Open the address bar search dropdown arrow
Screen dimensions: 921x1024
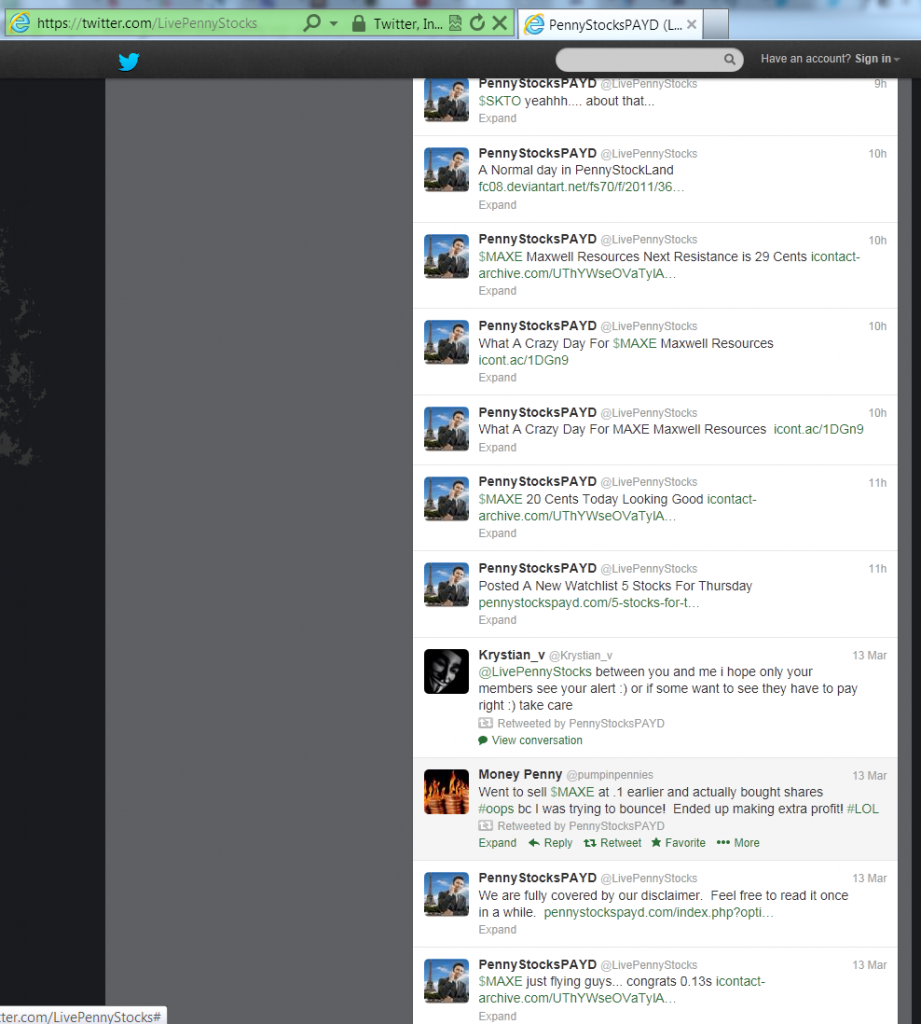click(x=333, y=22)
